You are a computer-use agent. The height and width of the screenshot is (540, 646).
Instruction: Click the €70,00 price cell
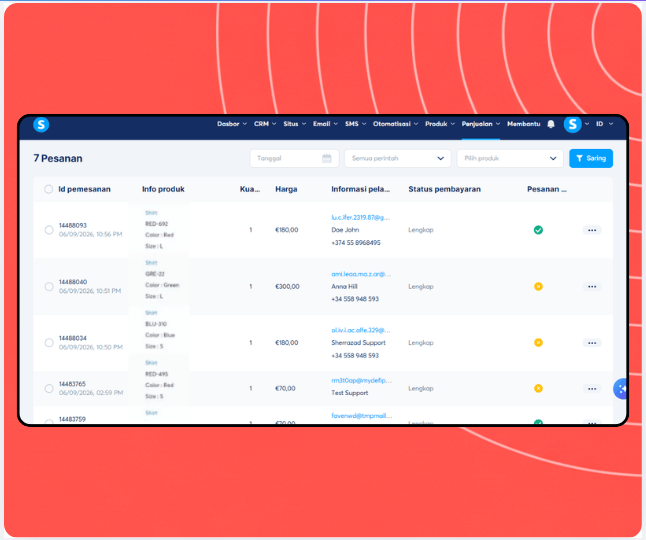tap(286, 388)
